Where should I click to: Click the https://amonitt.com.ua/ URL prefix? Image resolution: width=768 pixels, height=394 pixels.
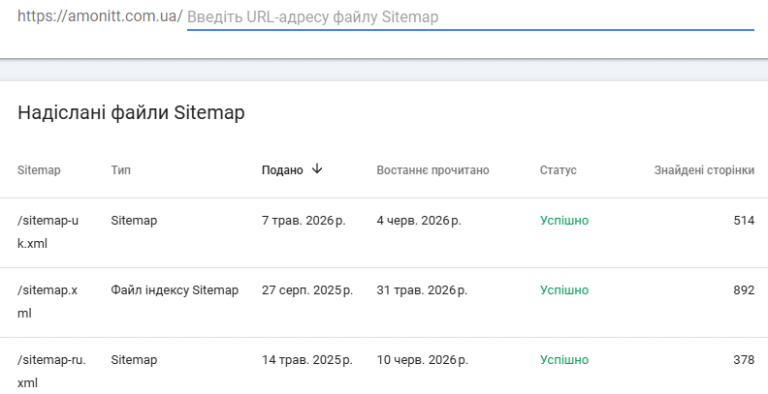tap(100, 16)
